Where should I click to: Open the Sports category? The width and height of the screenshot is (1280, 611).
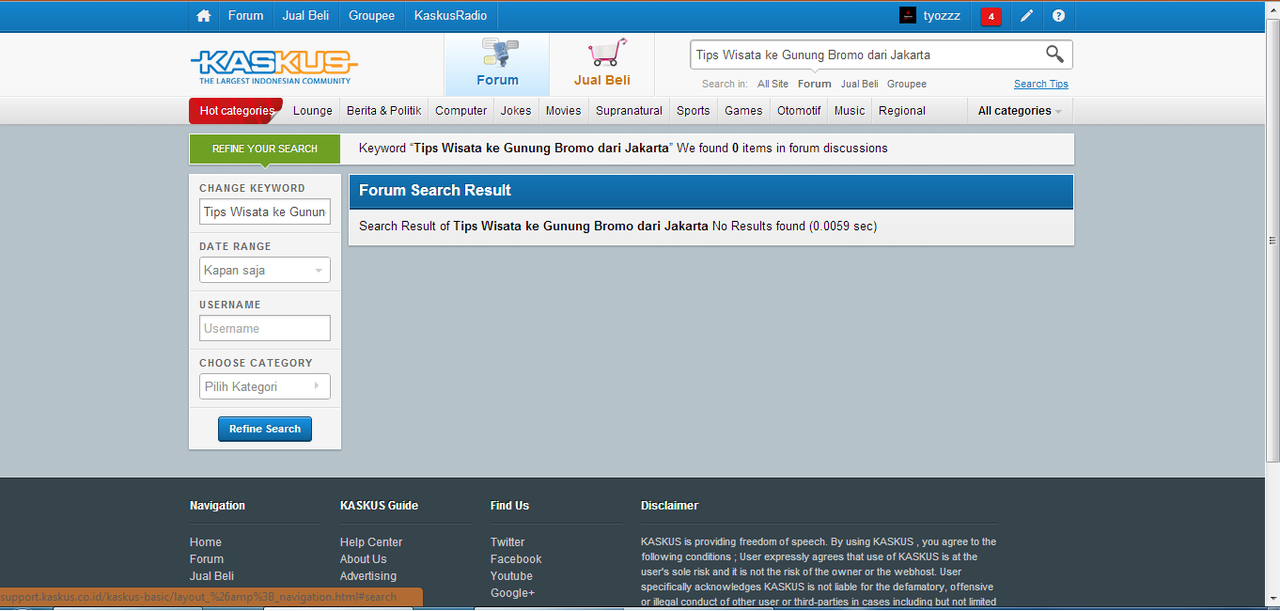[x=693, y=111]
